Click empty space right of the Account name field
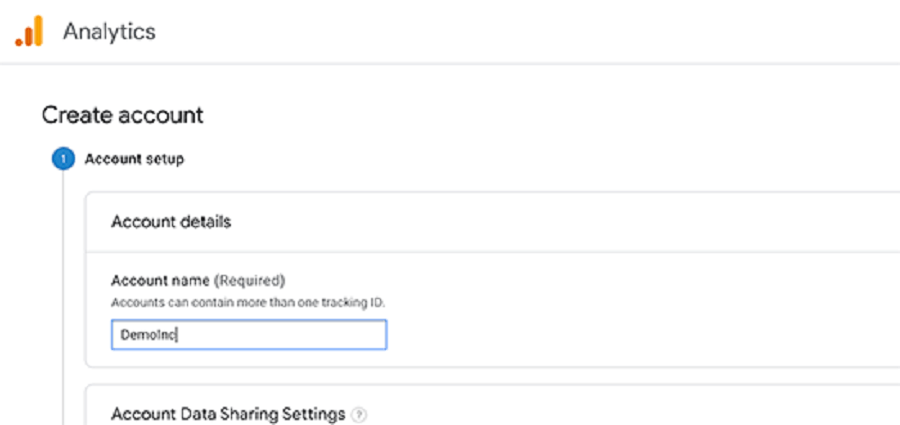 pyautogui.click(x=631, y=335)
